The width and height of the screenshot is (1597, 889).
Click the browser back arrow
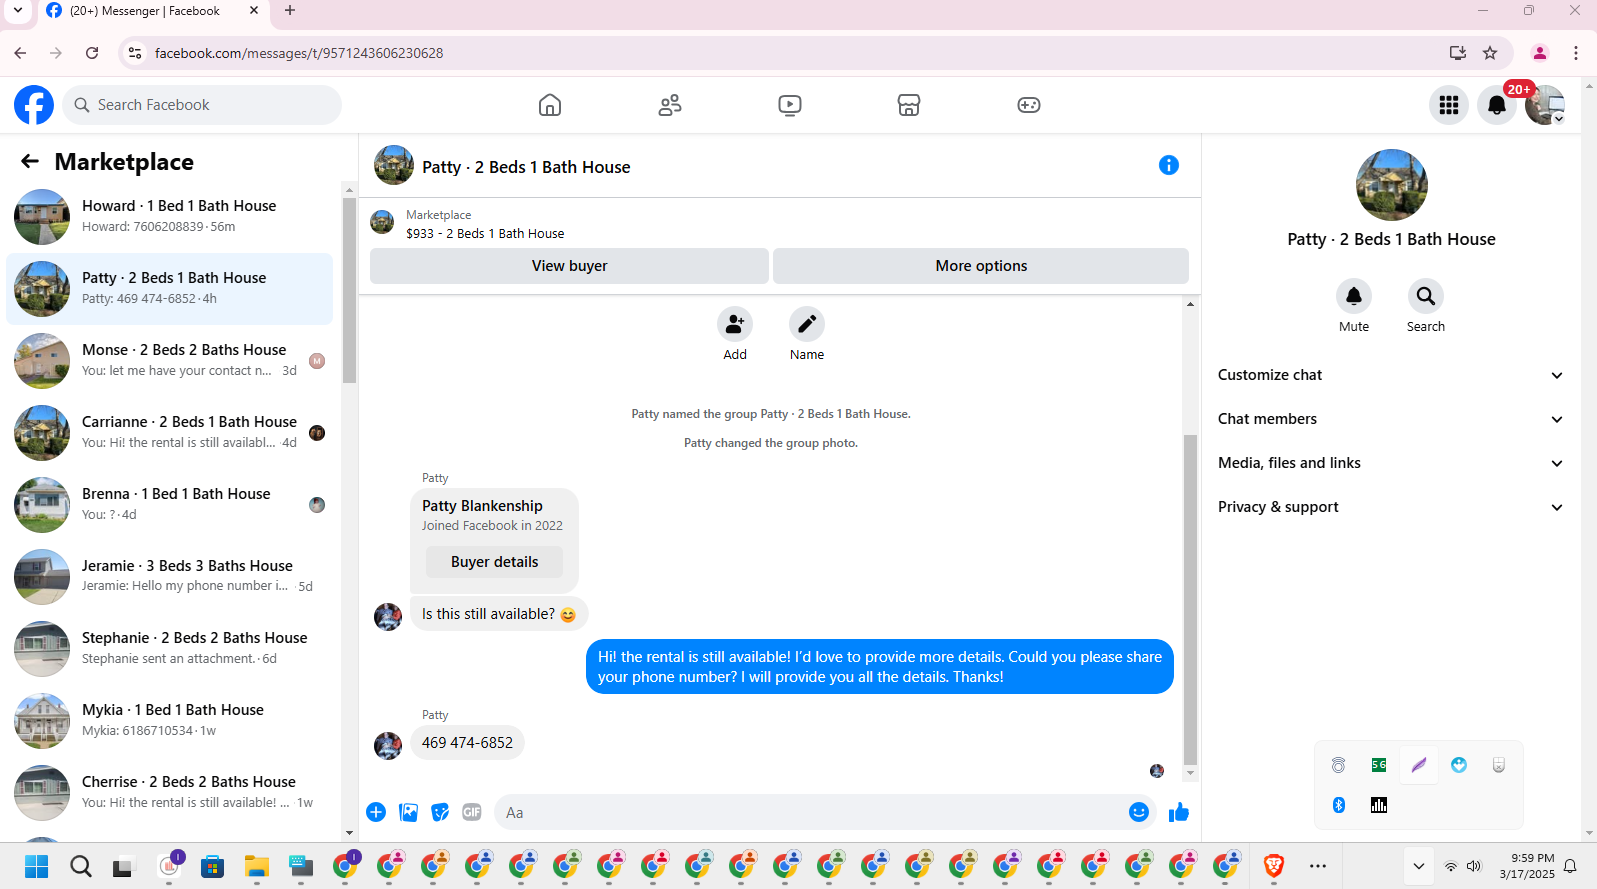tap(20, 53)
